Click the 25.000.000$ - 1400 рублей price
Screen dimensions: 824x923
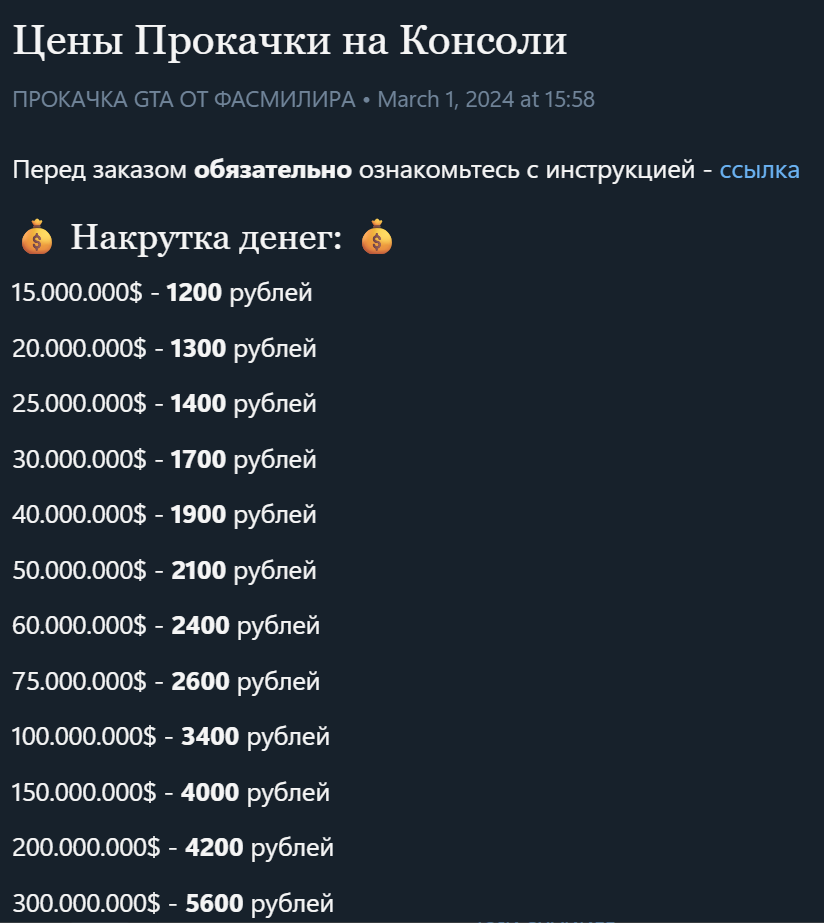[164, 404]
